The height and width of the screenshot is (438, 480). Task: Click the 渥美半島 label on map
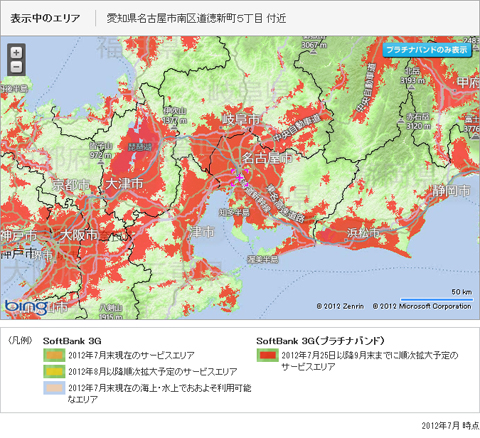[x=263, y=259]
